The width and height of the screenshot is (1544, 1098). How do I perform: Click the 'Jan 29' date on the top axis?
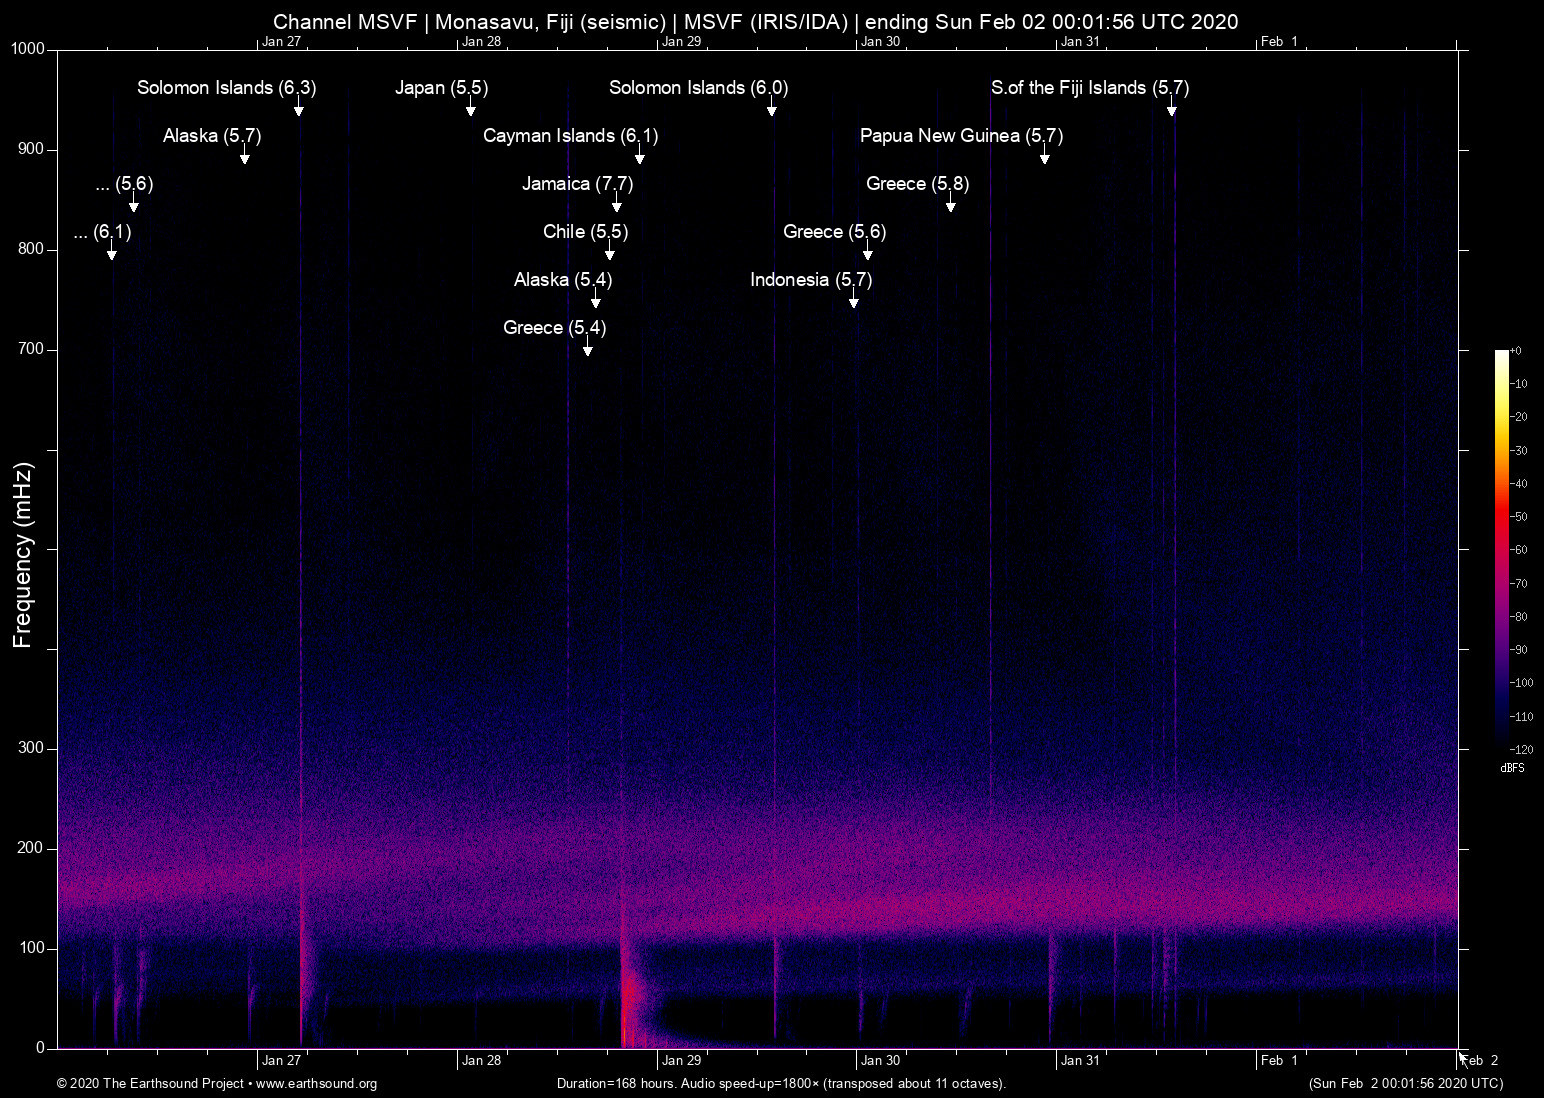(681, 41)
